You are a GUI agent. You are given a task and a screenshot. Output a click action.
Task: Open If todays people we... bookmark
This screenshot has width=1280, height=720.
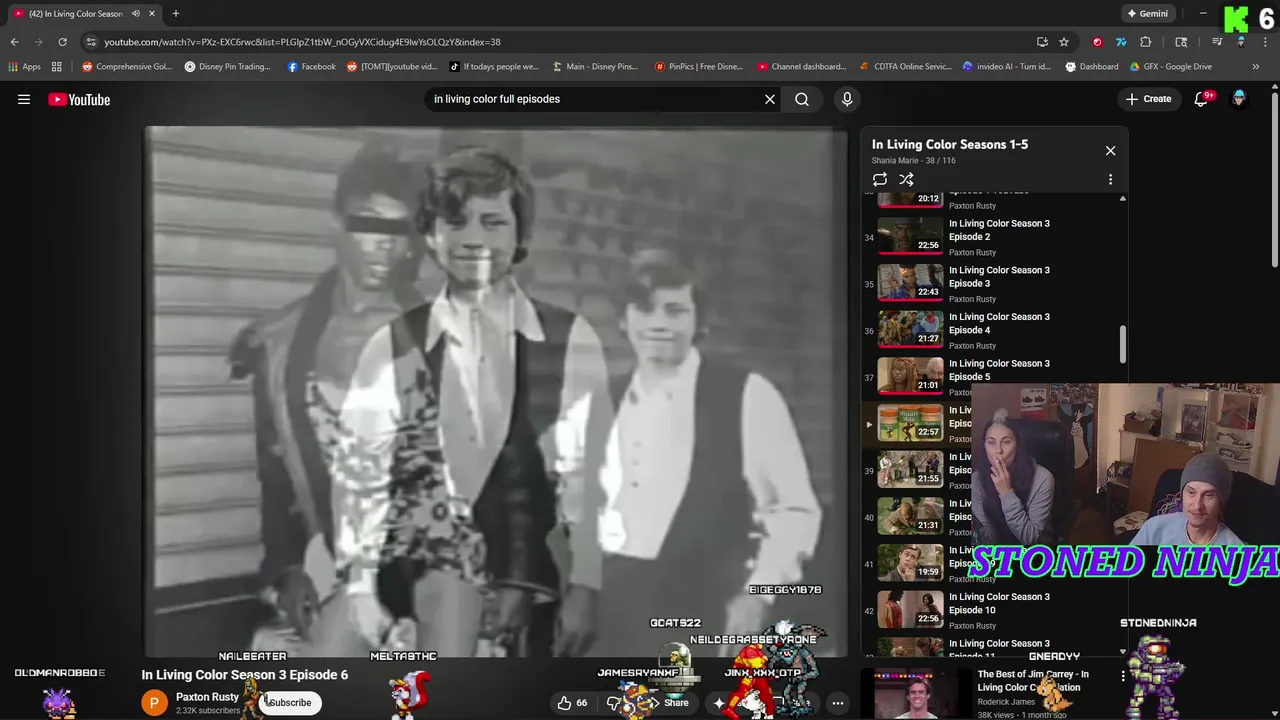(x=494, y=67)
